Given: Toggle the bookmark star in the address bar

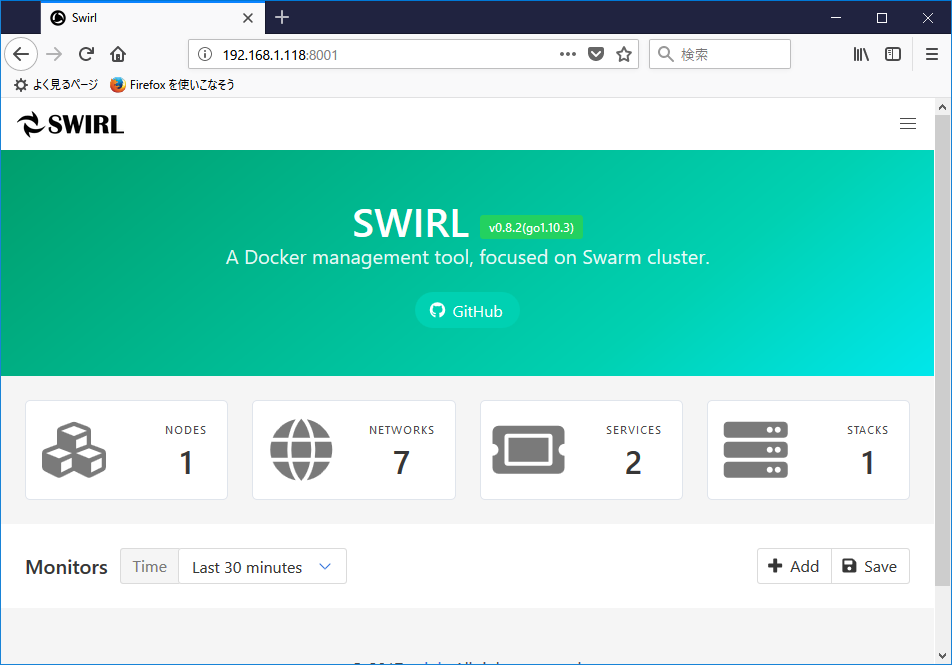Looking at the screenshot, I should click(624, 54).
